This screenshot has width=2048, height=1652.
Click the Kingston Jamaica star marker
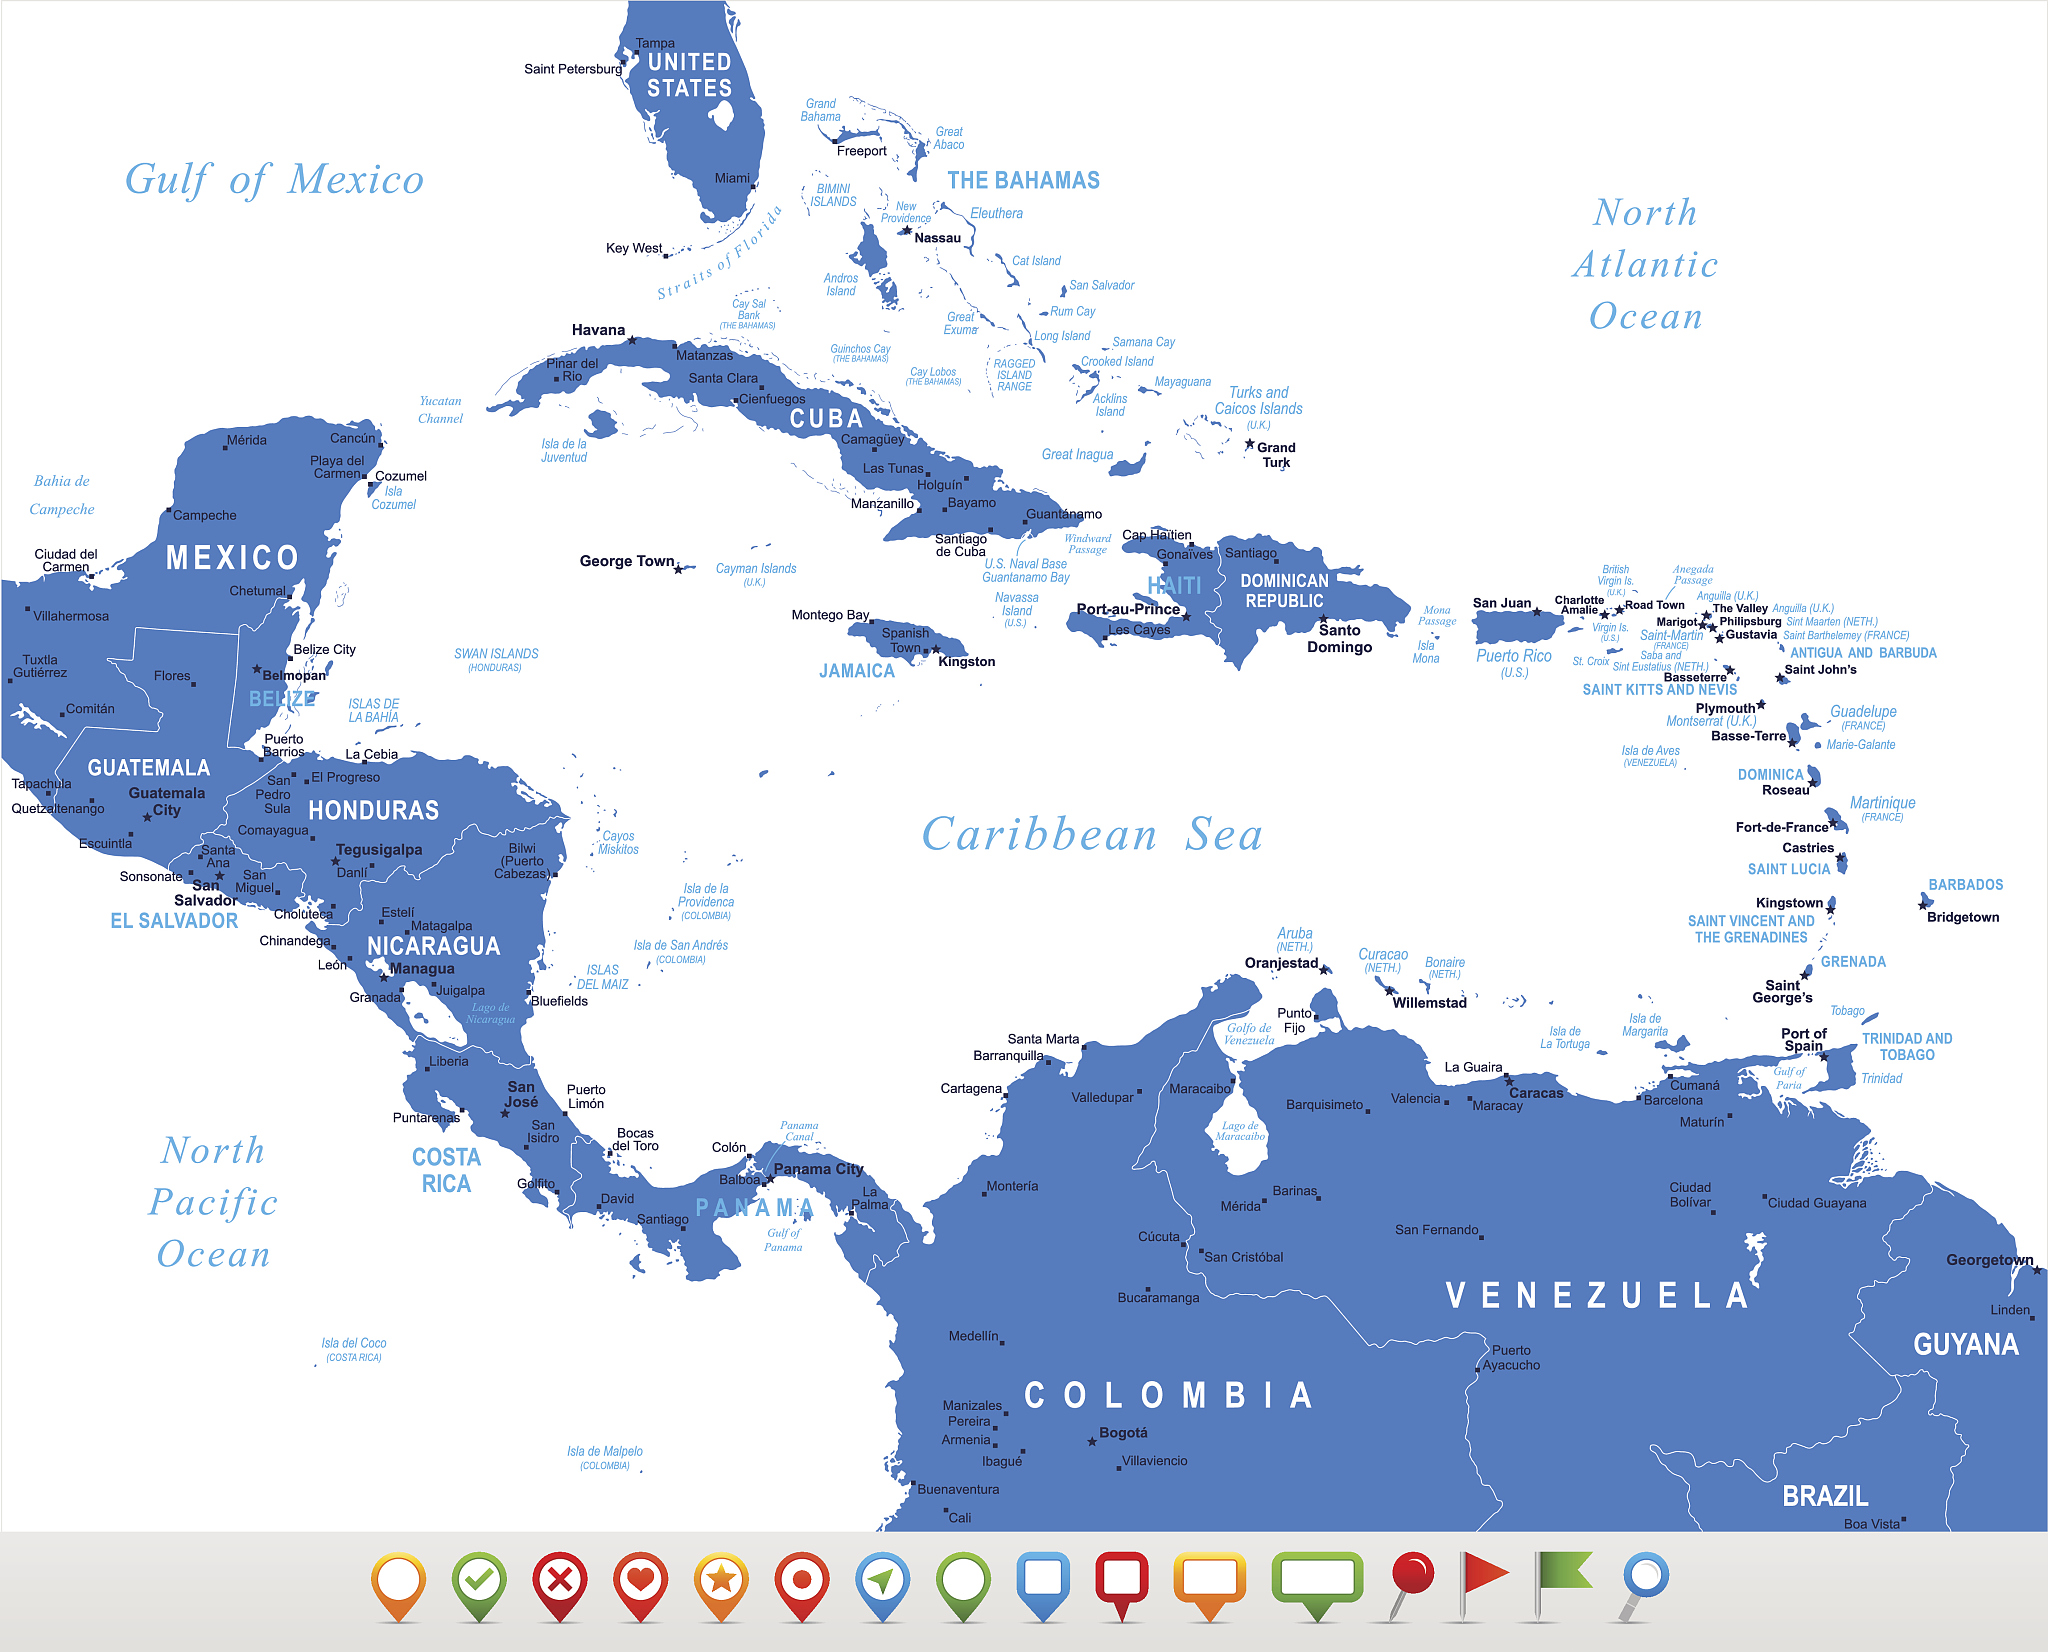(x=936, y=651)
